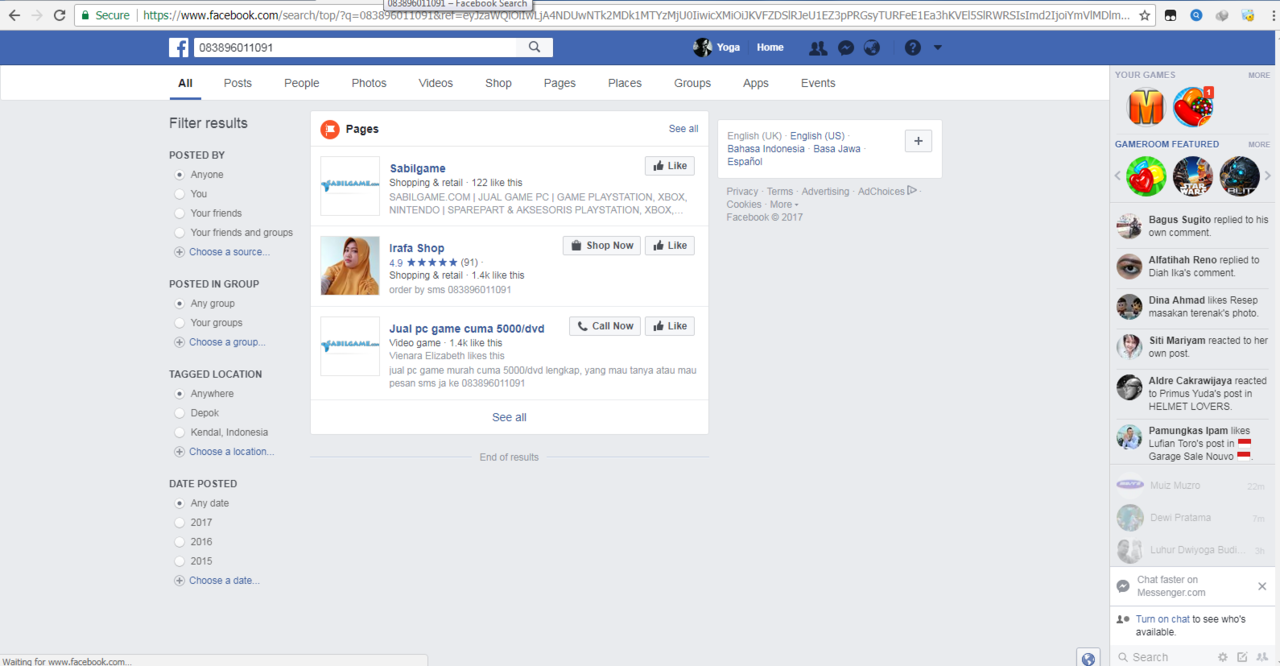Click MORE next to Your Games

[1258, 75]
